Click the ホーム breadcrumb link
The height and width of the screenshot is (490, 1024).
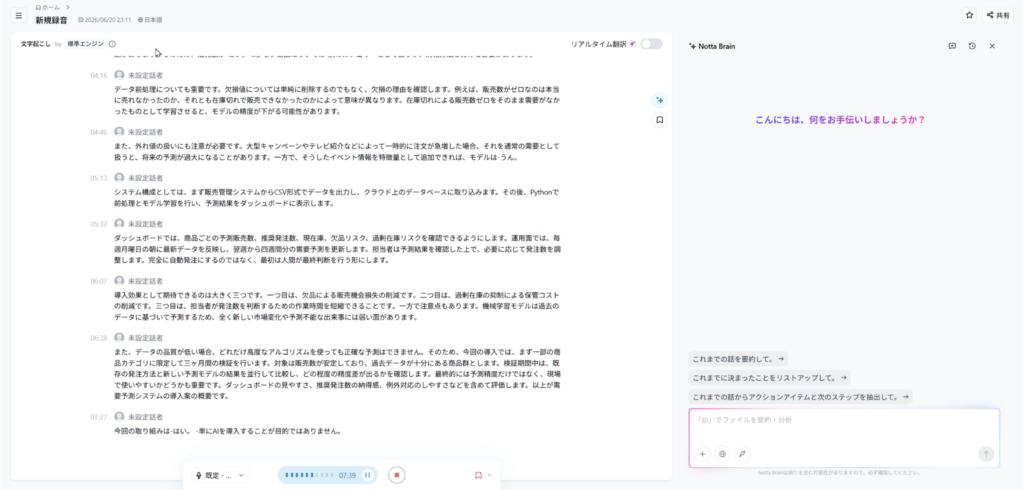tap(52, 7)
